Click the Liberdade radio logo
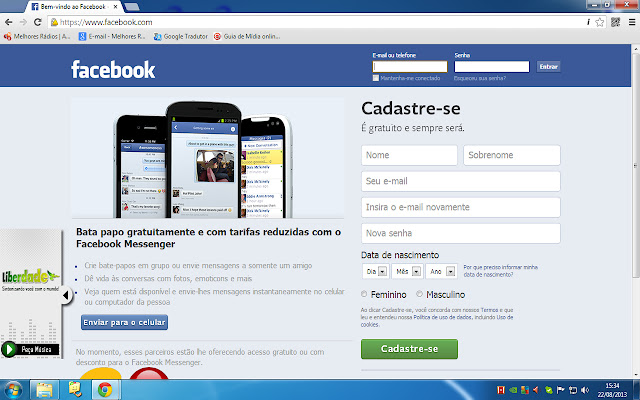Viewport: 640px width, 400px height. click(x=31, y=276)
